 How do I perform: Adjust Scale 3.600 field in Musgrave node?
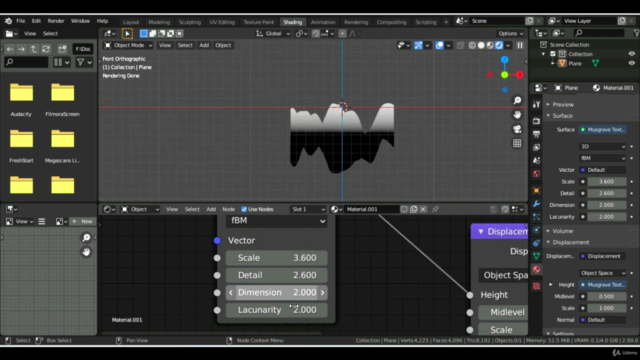click(x=276, y=258)
